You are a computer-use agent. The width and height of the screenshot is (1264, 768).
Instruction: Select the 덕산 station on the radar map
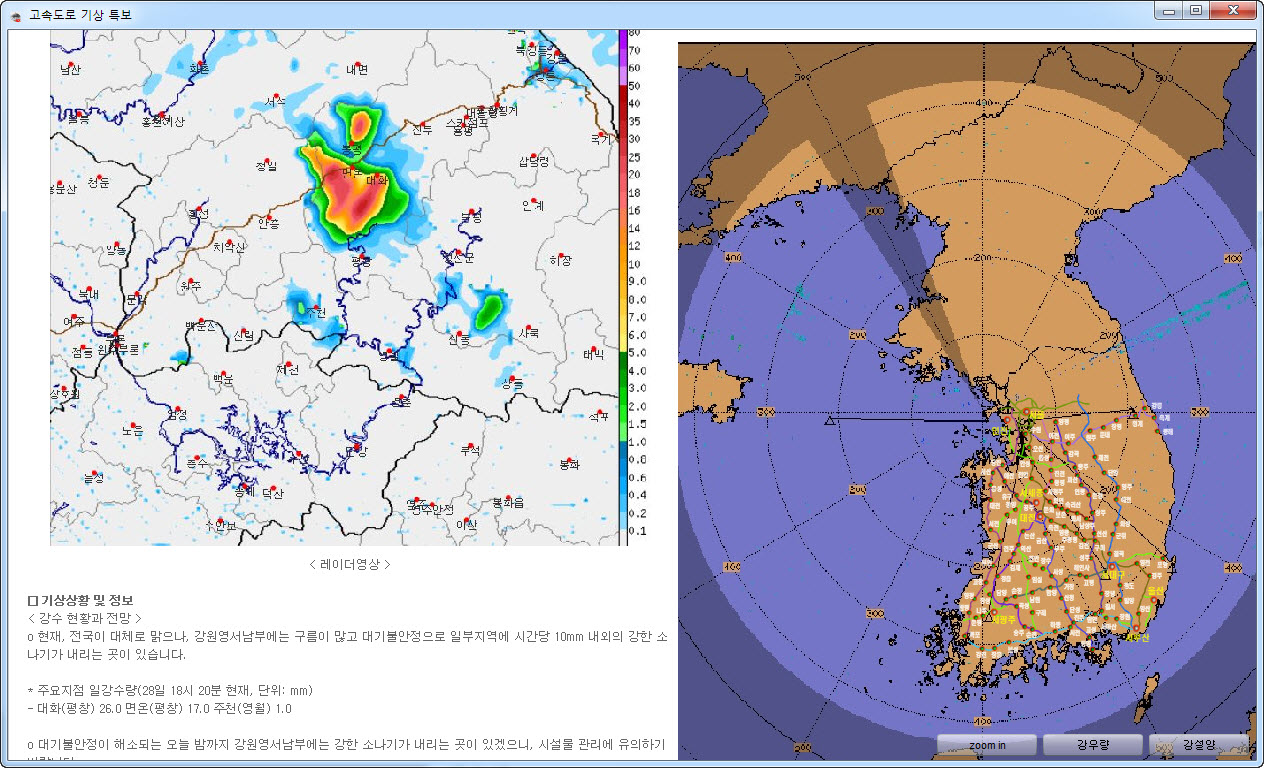click(273, 493)
